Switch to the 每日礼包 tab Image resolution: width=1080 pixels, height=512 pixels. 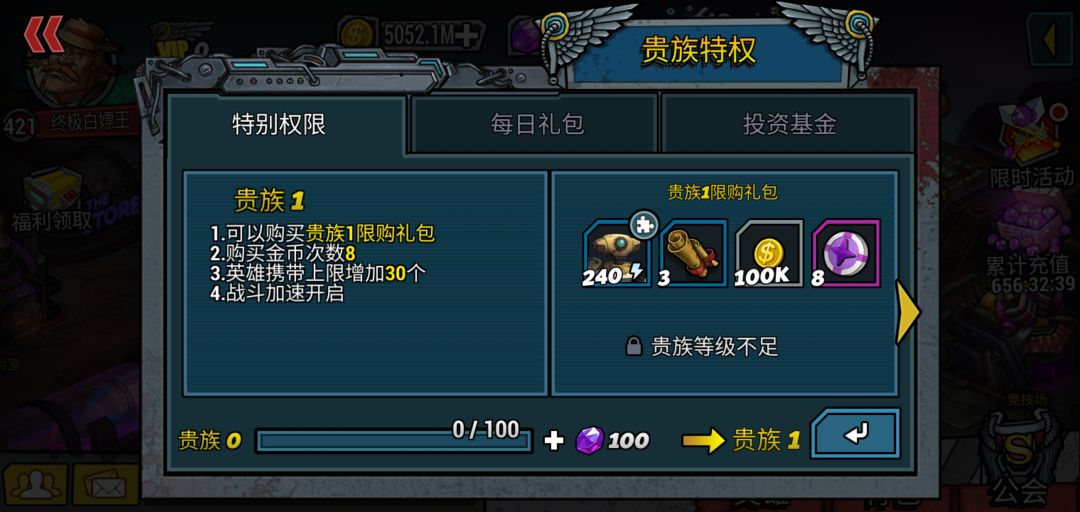(537, 125)
